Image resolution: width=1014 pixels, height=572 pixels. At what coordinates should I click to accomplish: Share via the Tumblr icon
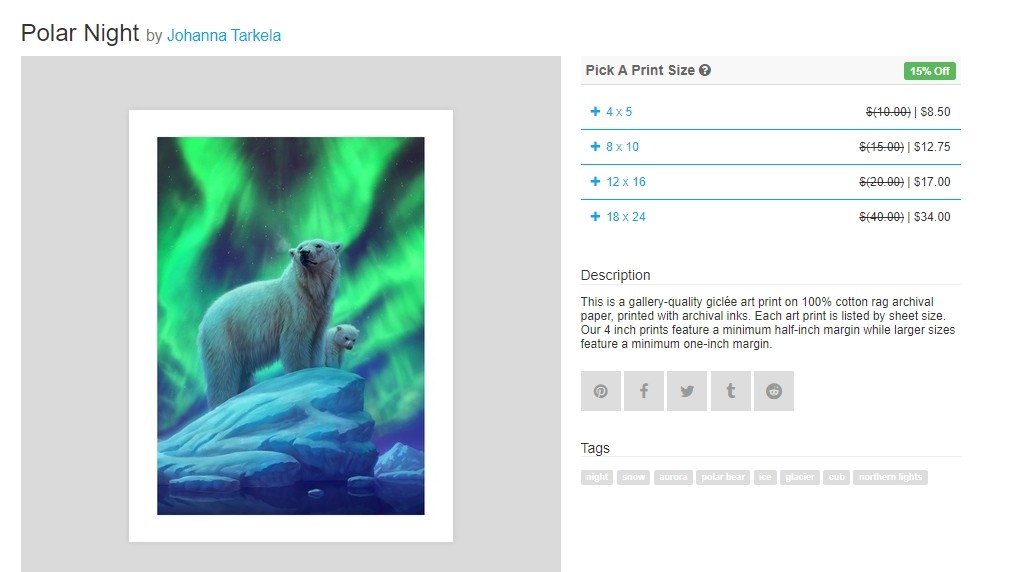731,391
